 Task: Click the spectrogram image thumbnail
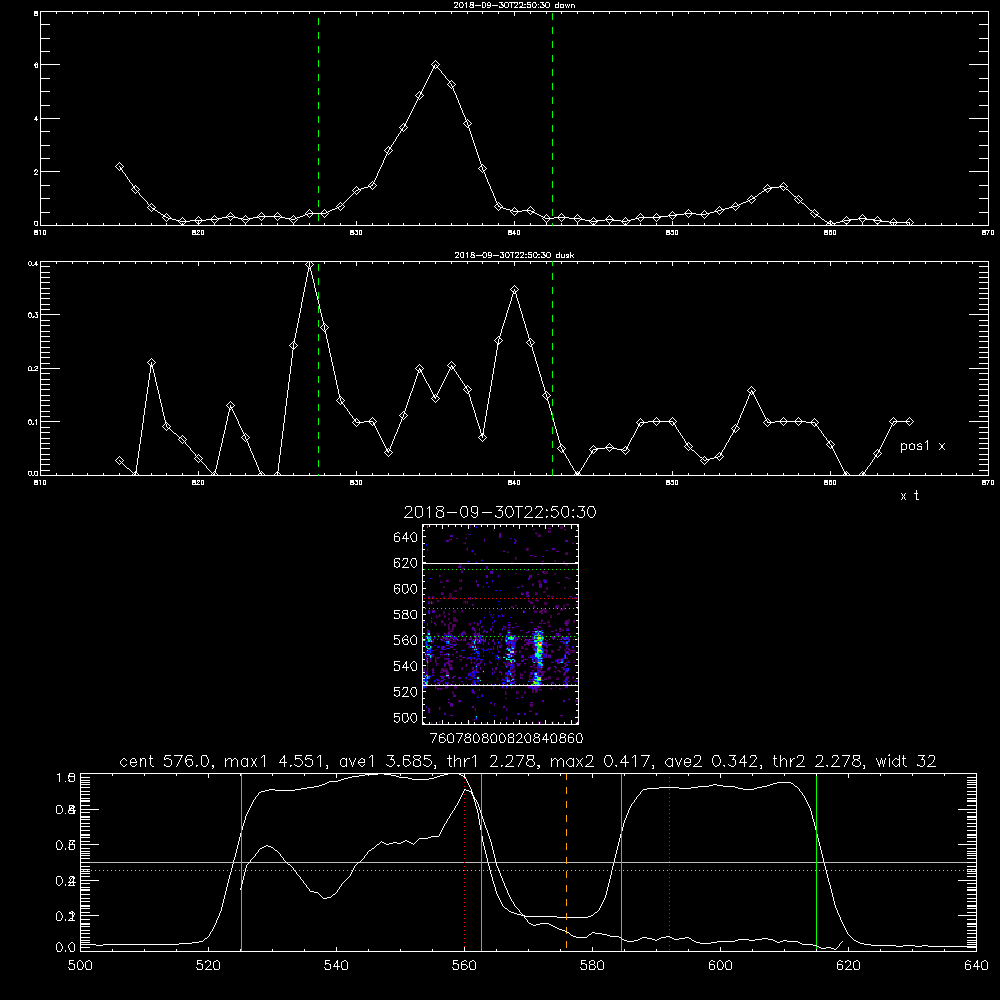pyautogui.click(x=500, y=624)
